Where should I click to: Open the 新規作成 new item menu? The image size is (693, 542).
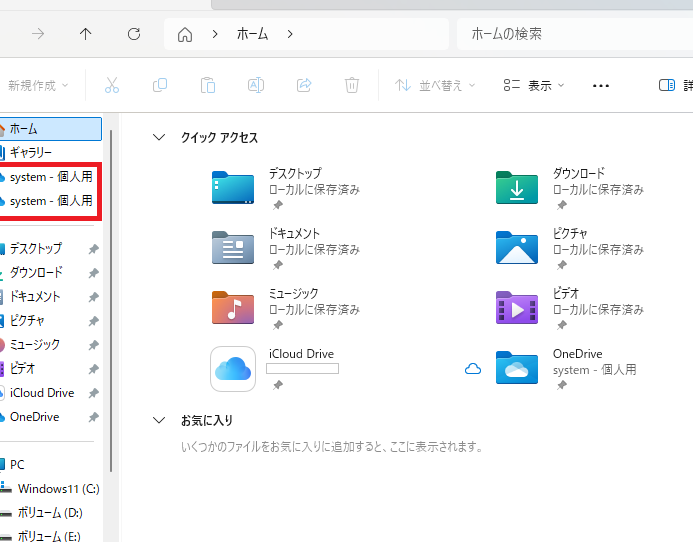(x=38, y=86)
